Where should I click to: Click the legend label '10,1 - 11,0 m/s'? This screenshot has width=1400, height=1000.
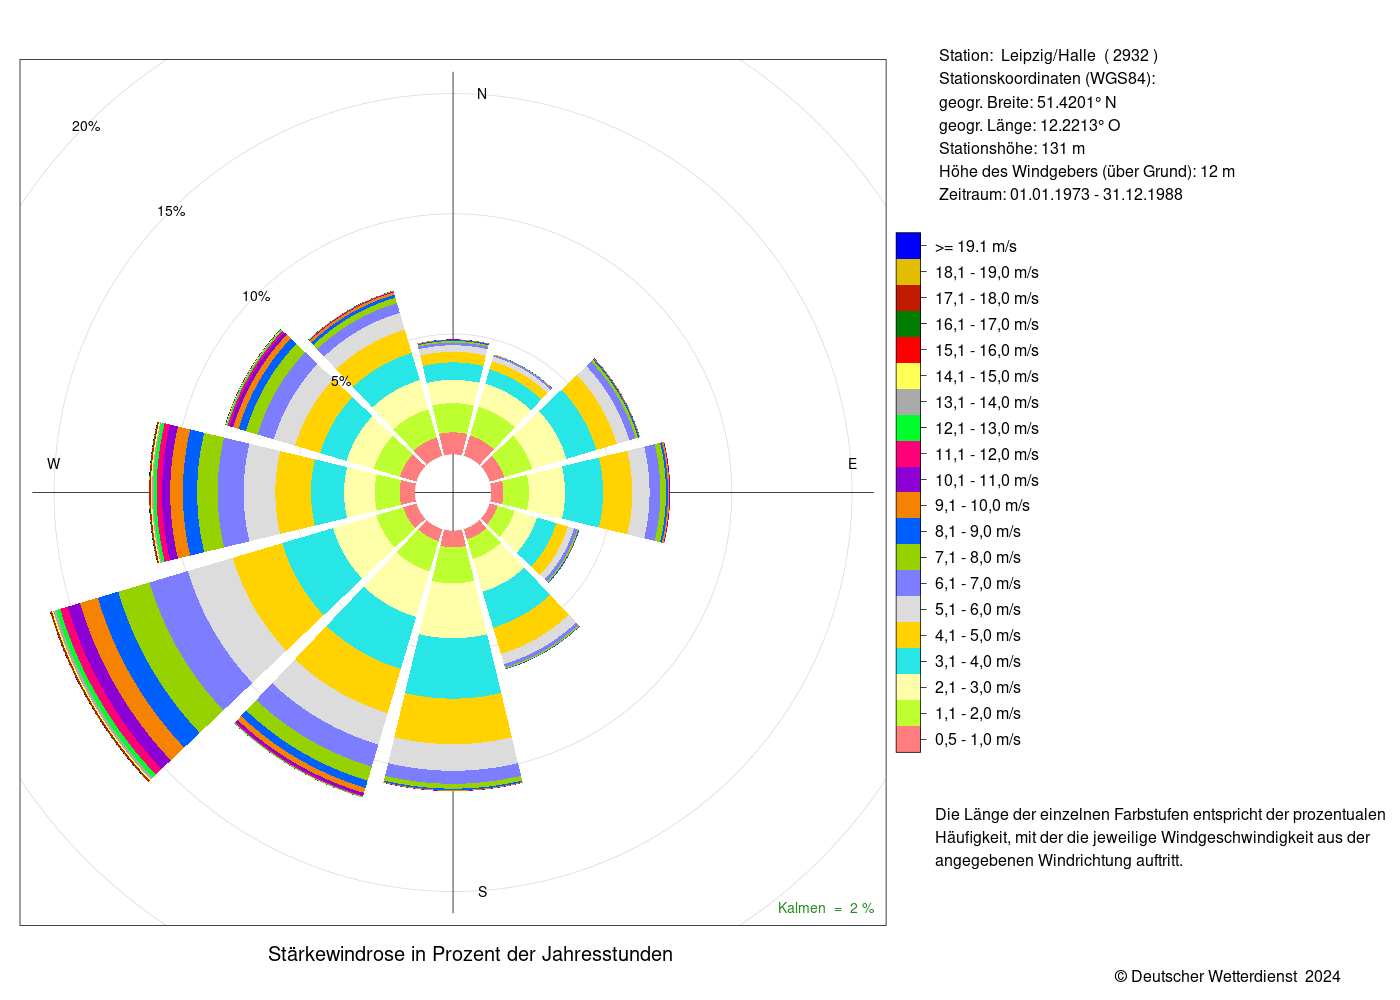pyautogui.click(x=987, y=481)
